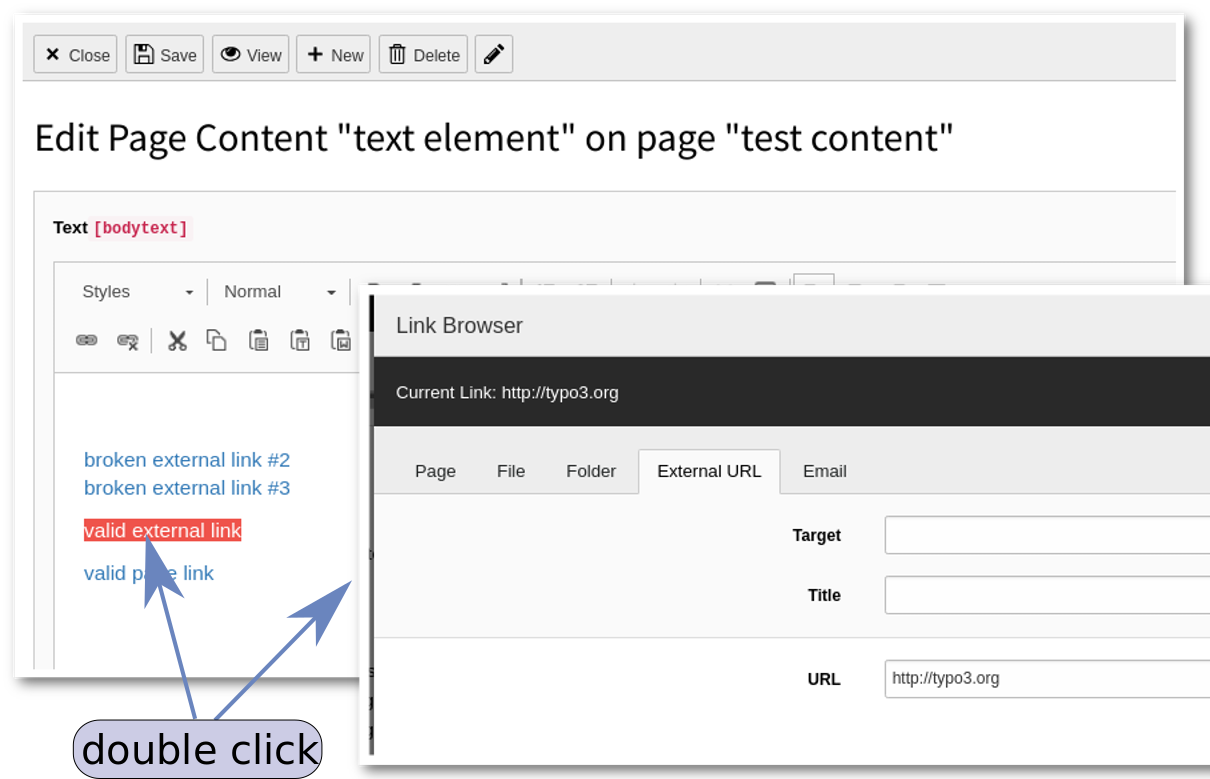
Task: Open the Email tab in Link Browser
Action: coord(825,471)
